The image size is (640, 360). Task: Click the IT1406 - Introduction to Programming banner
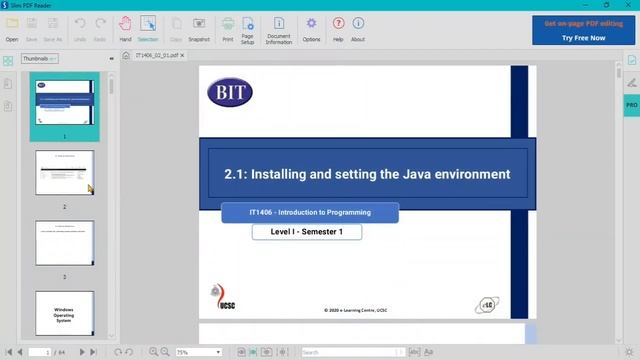click(x=310, y=213)
